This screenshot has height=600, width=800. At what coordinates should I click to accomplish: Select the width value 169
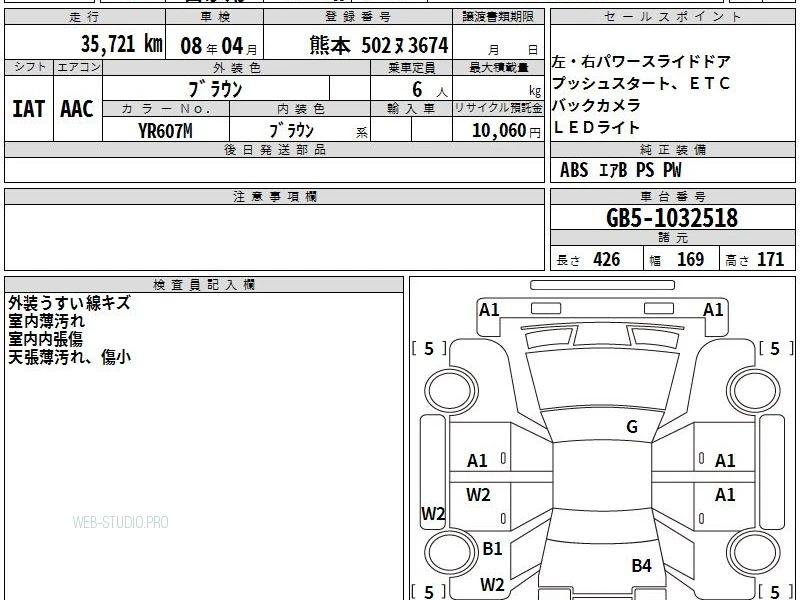(x=690, y=260)
